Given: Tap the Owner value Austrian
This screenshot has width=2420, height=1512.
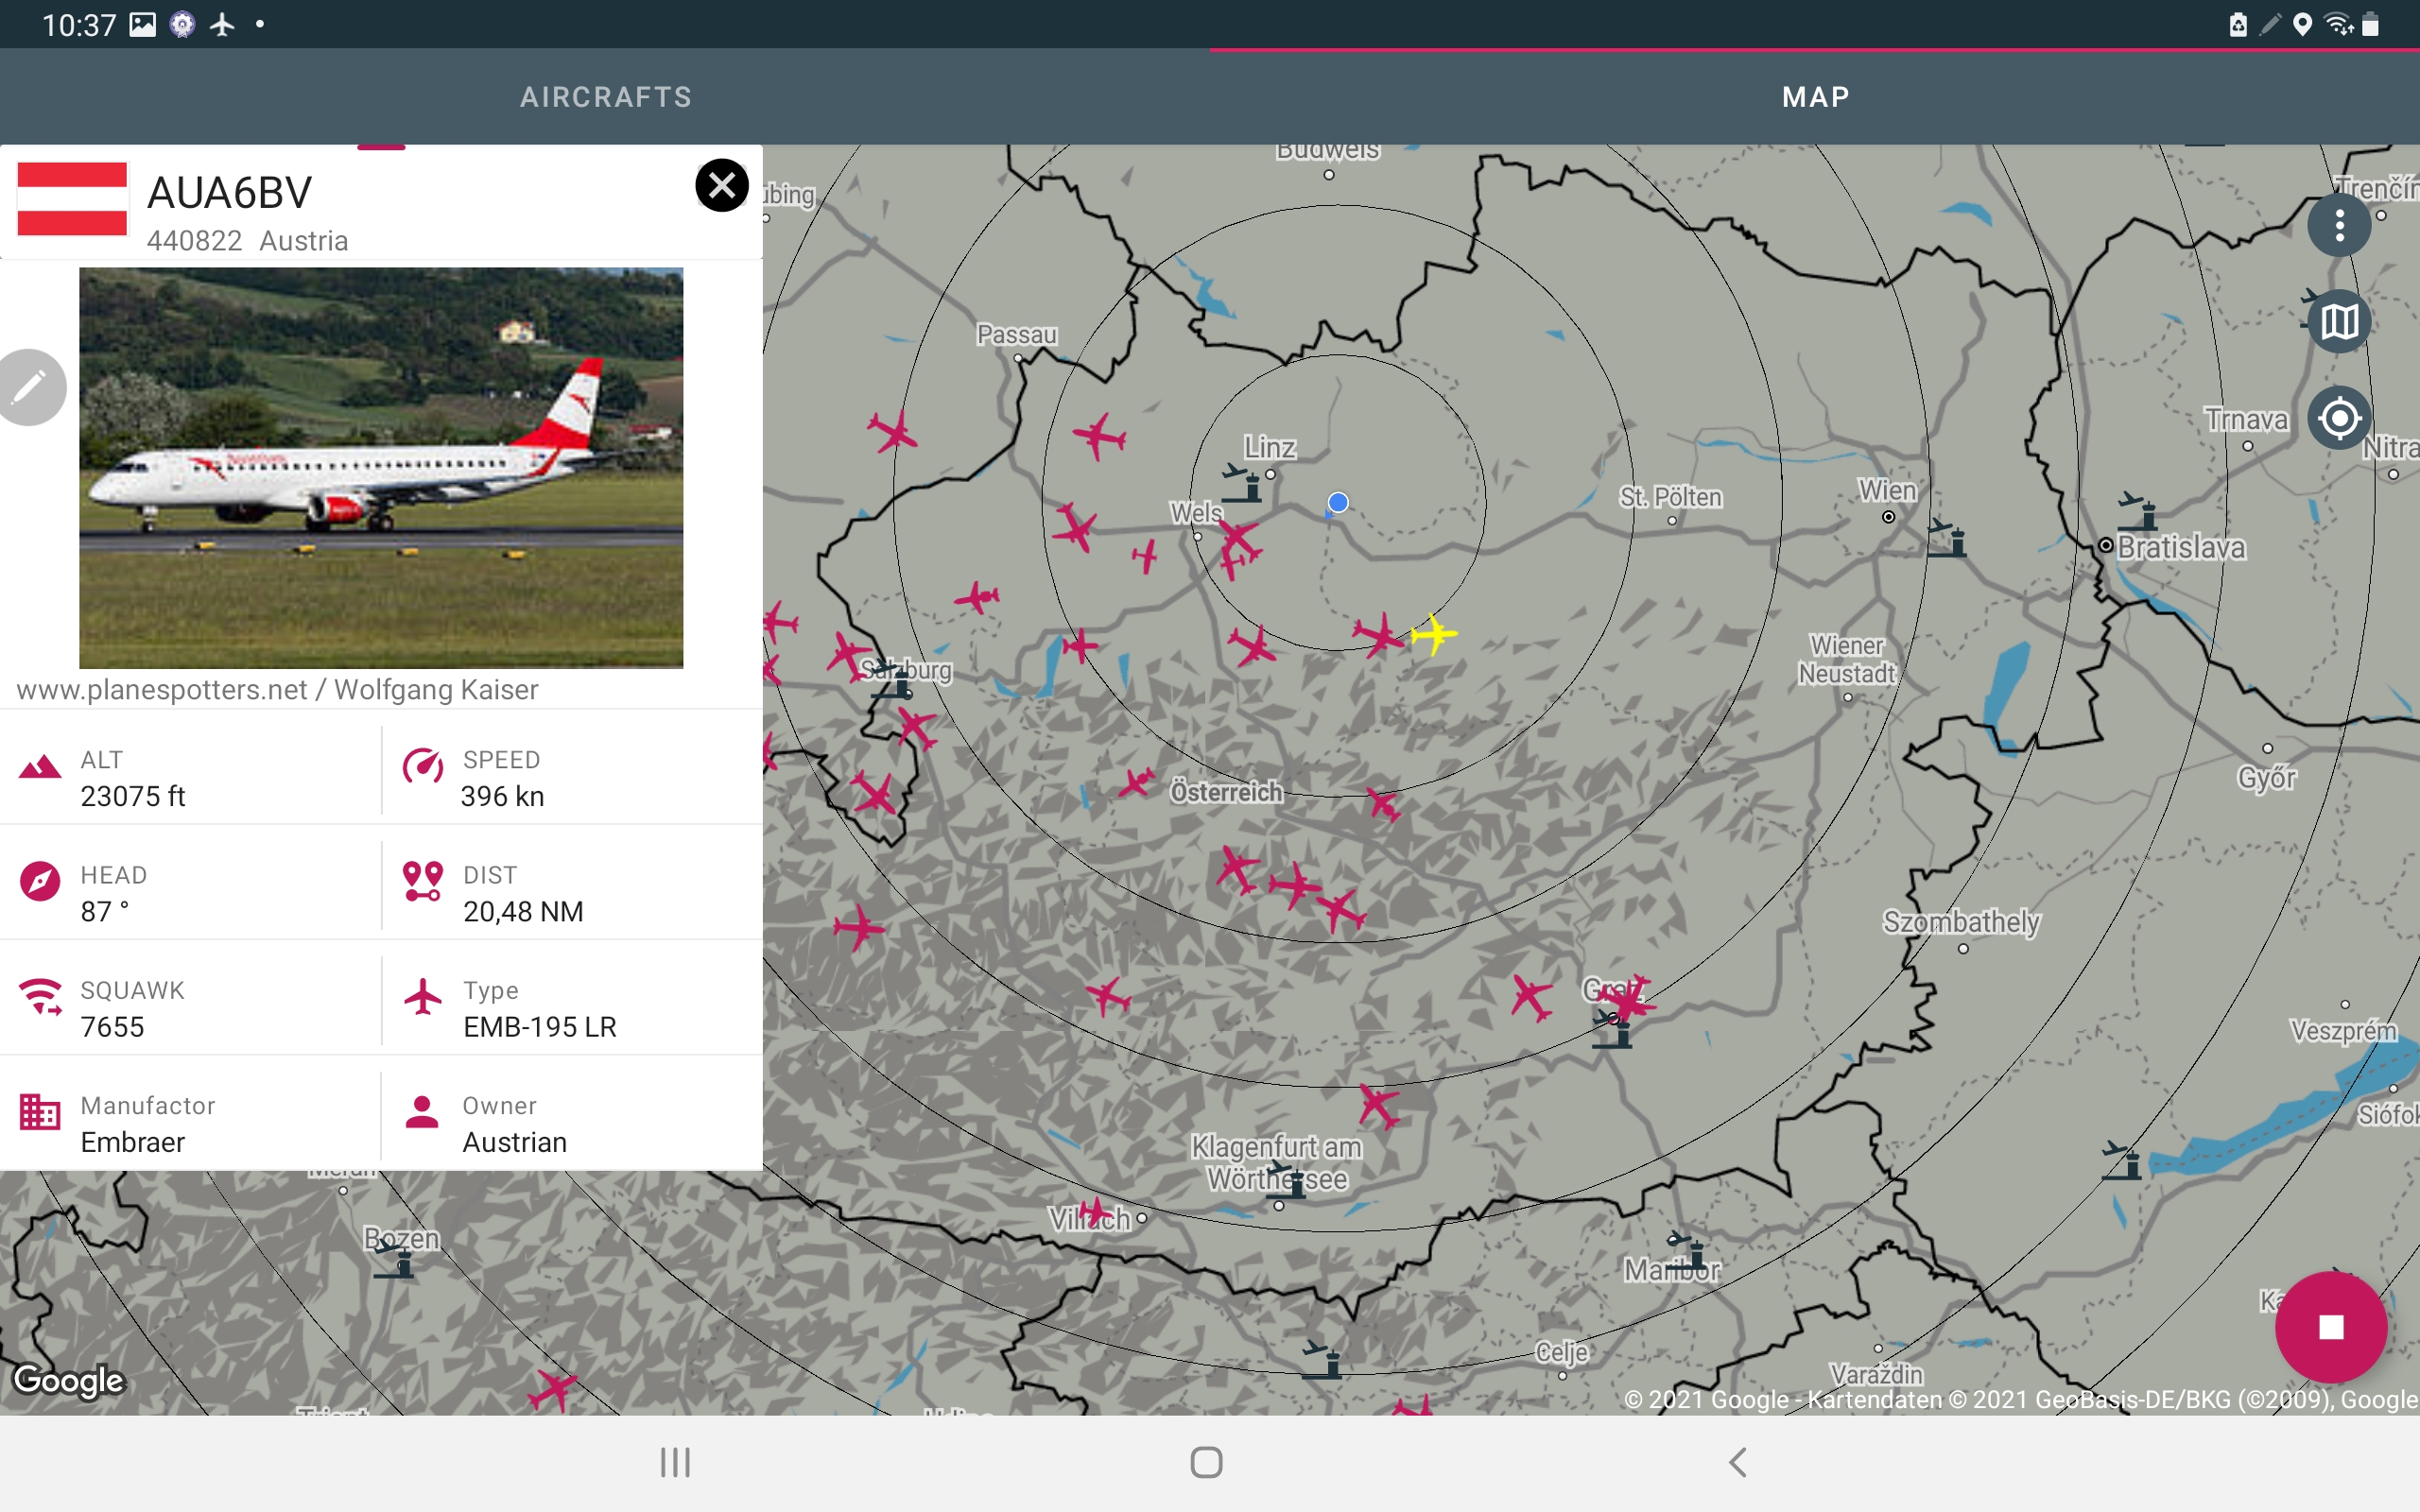Looking at the screenshot, I should pyautogui.click(x=514, y=1142).
